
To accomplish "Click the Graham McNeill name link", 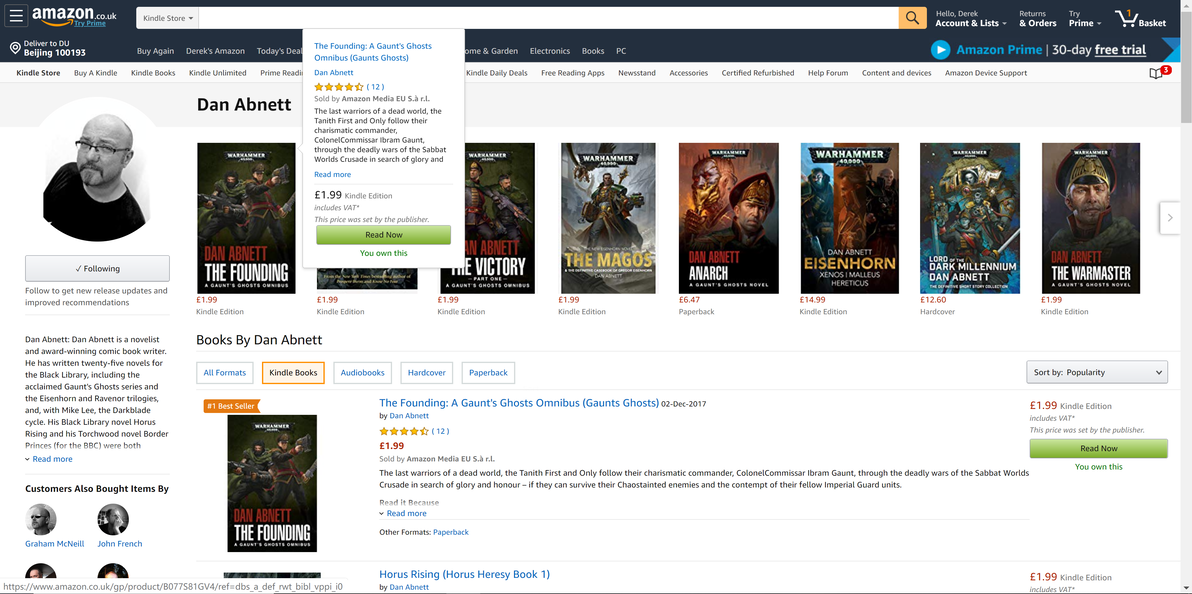I will pyautogui.click(x=55, y=544).
